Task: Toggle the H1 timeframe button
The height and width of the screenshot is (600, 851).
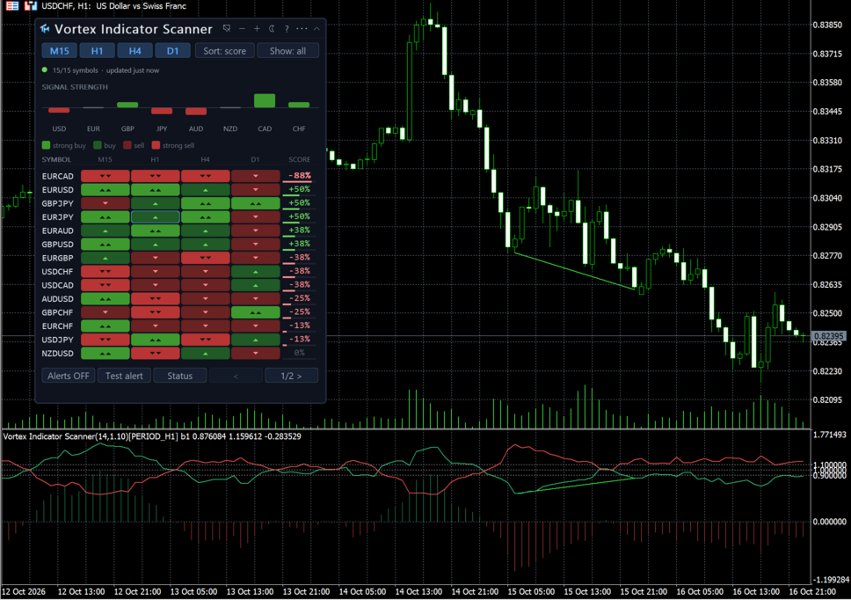Action: click(x=97, y=51)
